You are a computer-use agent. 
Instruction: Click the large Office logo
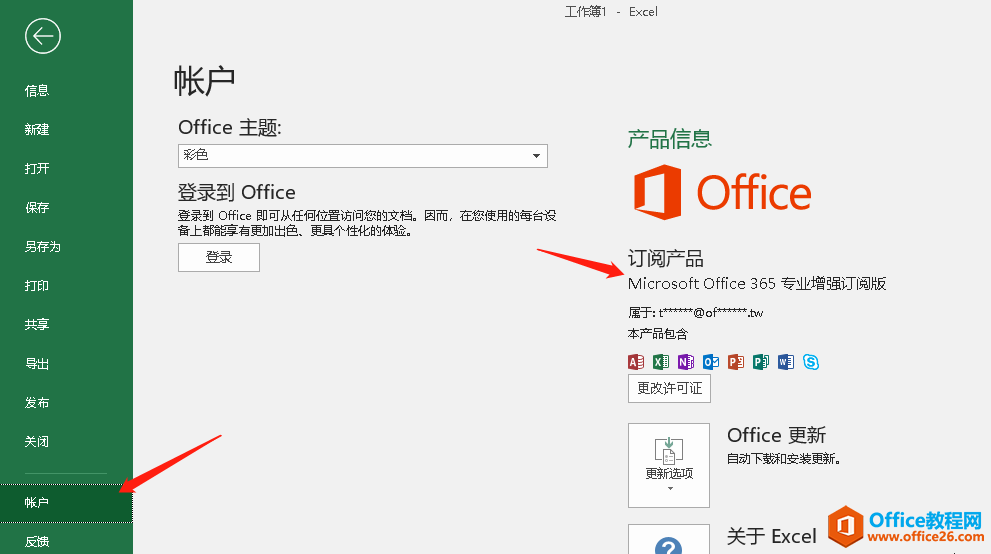pos(722,192)
